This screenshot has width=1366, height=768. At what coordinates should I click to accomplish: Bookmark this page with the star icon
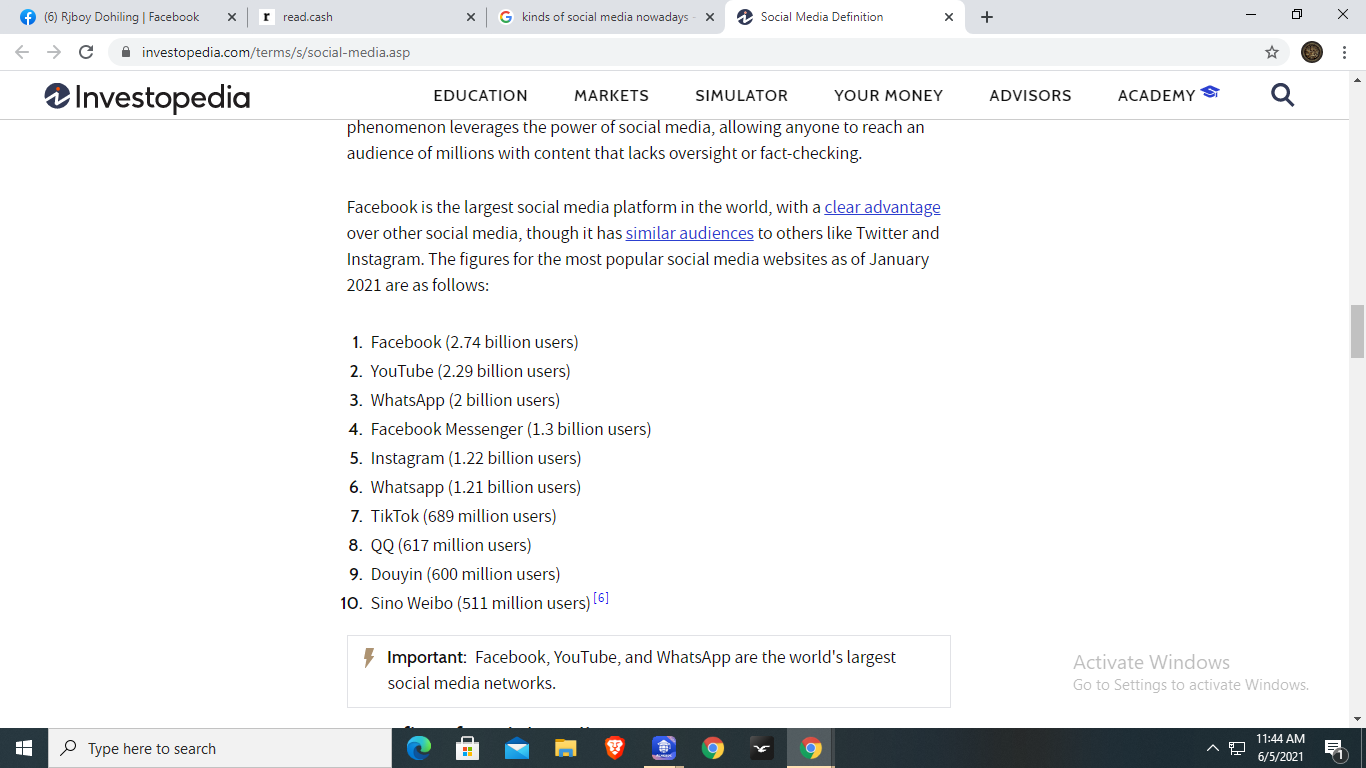tap(1272, 52)
